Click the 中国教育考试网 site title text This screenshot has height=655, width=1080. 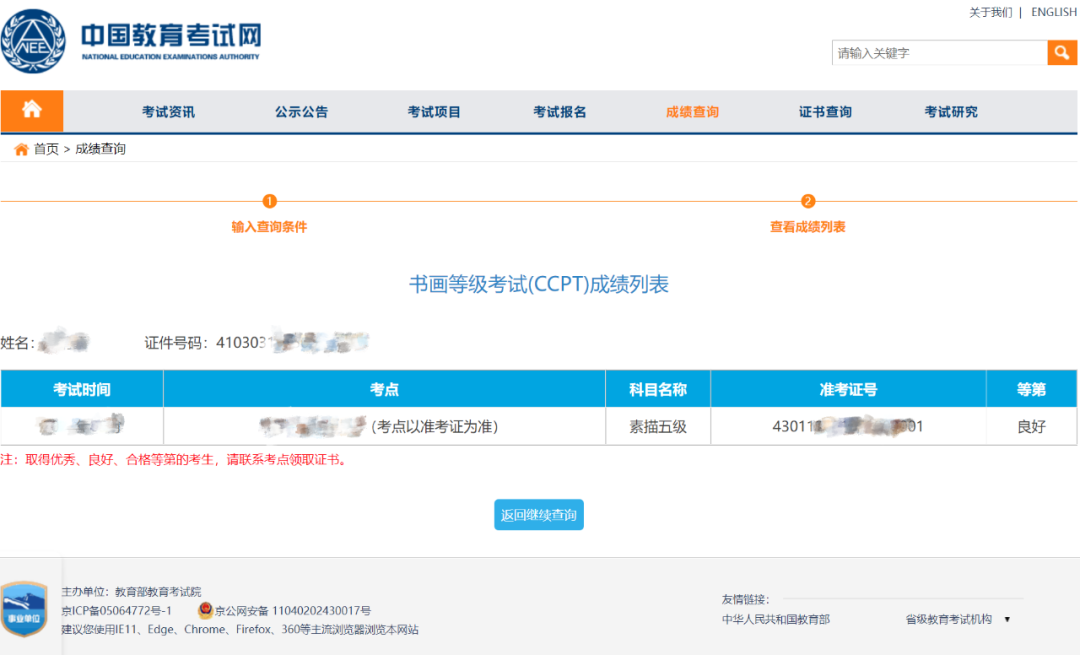click(171, 36)
